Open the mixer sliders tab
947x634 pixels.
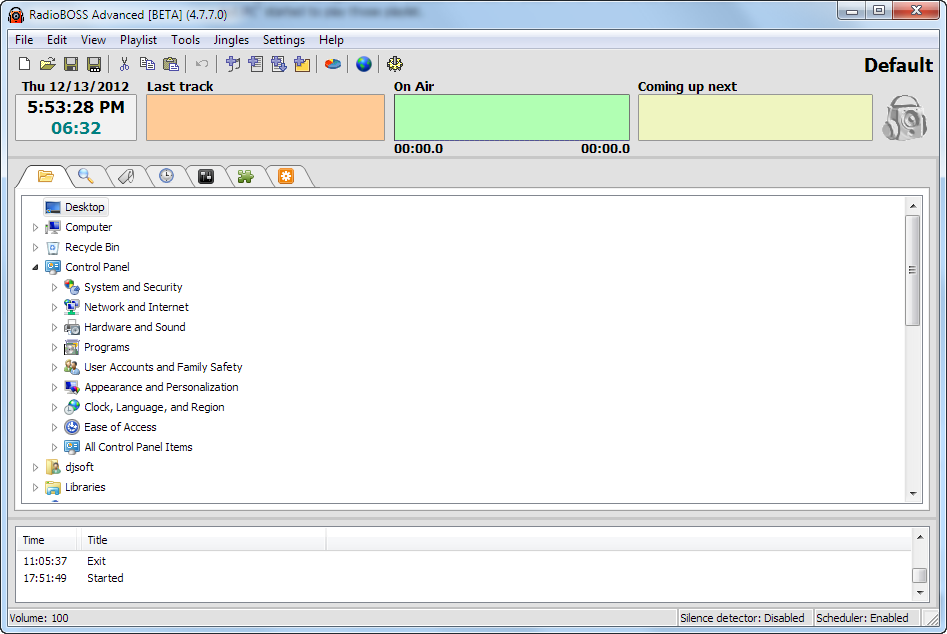[x=206, y=176]
